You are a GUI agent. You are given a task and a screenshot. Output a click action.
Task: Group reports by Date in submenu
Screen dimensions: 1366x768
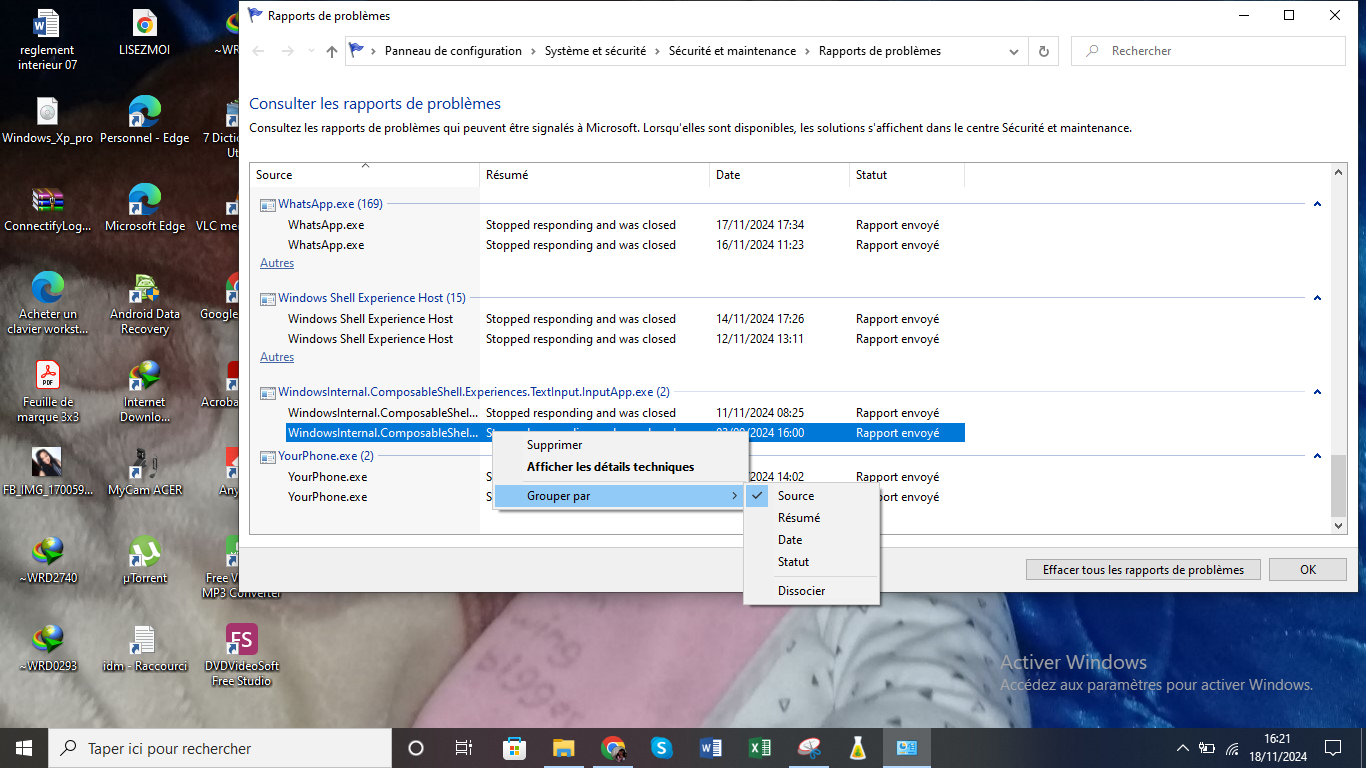tap(811, 540)
